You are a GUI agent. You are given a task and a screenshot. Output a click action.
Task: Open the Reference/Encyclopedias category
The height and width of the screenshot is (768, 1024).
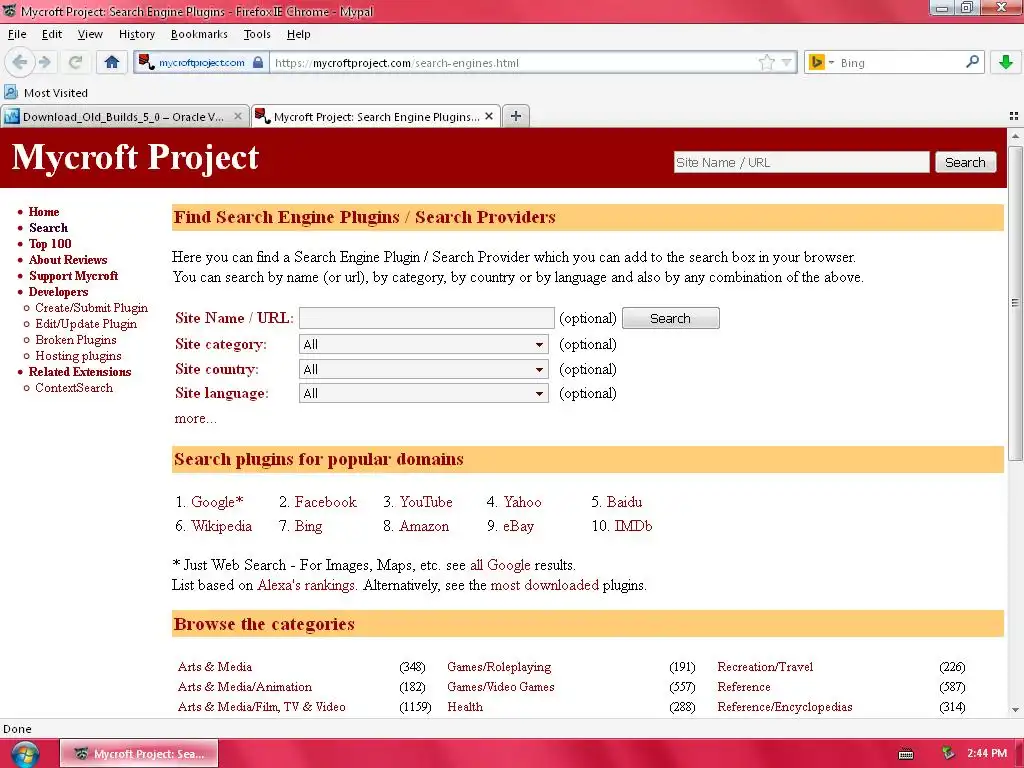[785, 707]
